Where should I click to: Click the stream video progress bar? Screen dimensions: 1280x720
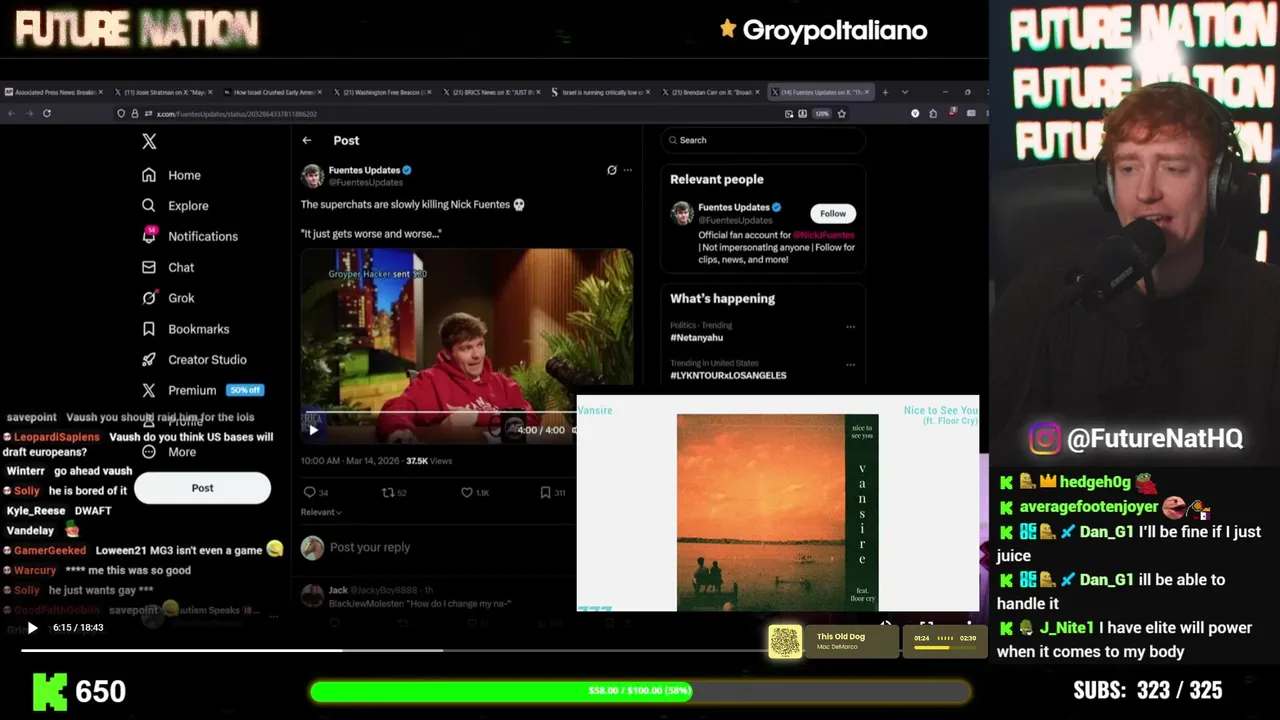pos(394,649)
